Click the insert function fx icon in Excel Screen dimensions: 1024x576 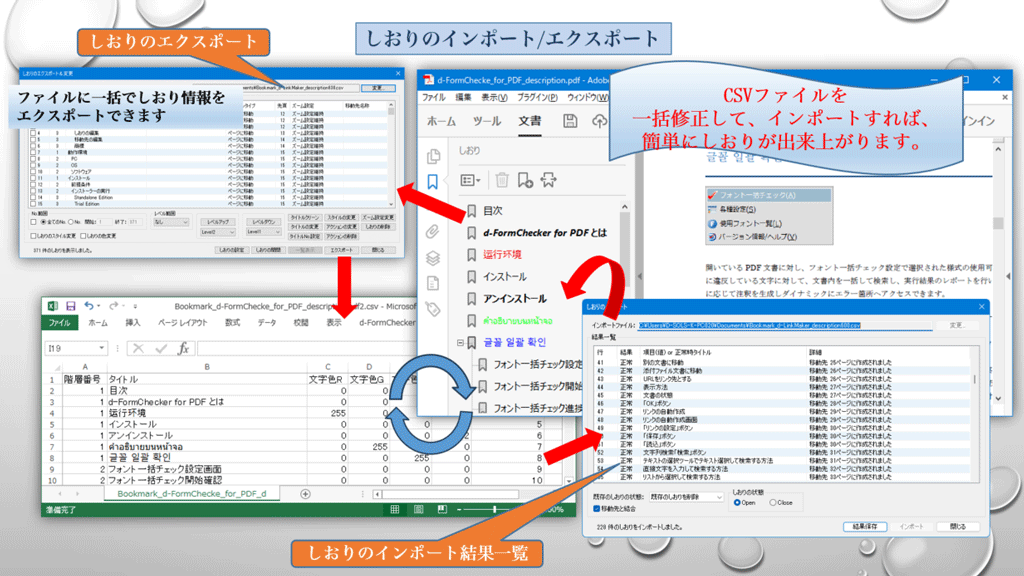point(183,348)
